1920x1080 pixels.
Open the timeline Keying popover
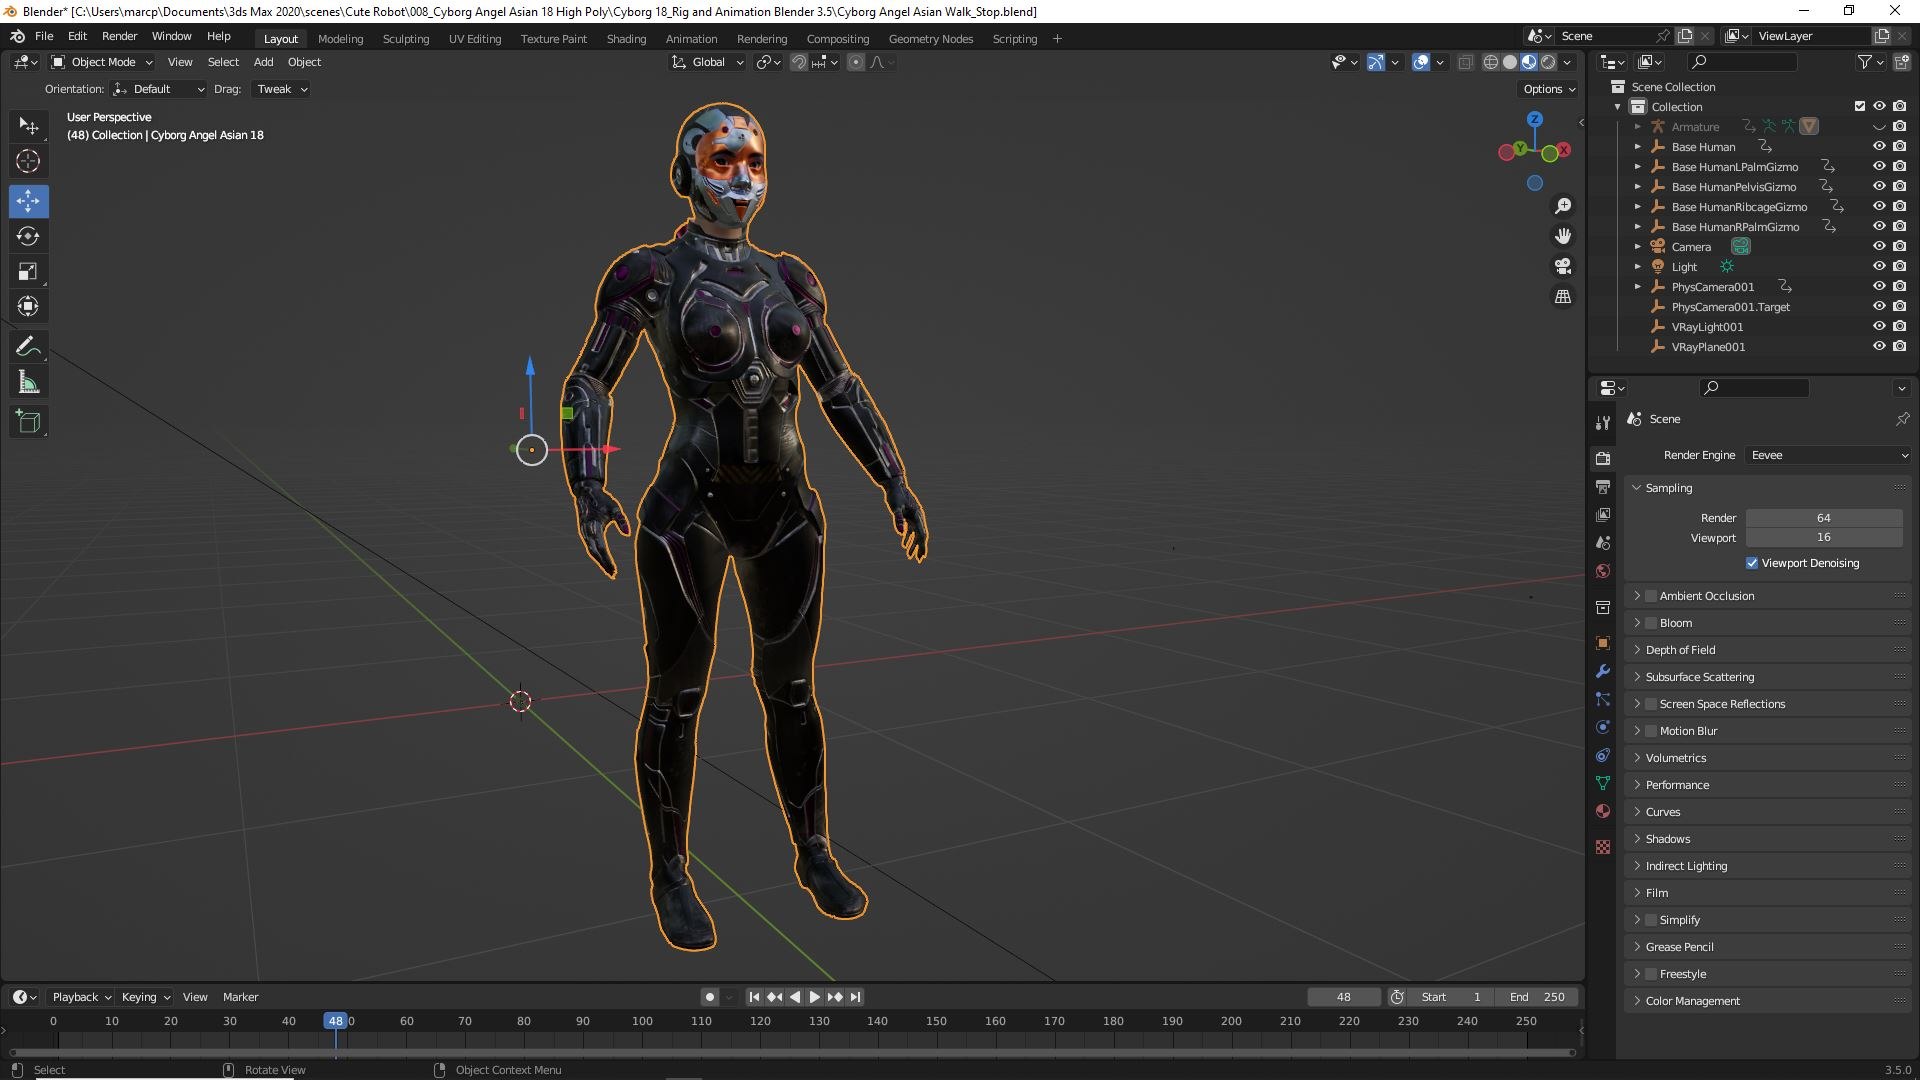click(146, 997)
